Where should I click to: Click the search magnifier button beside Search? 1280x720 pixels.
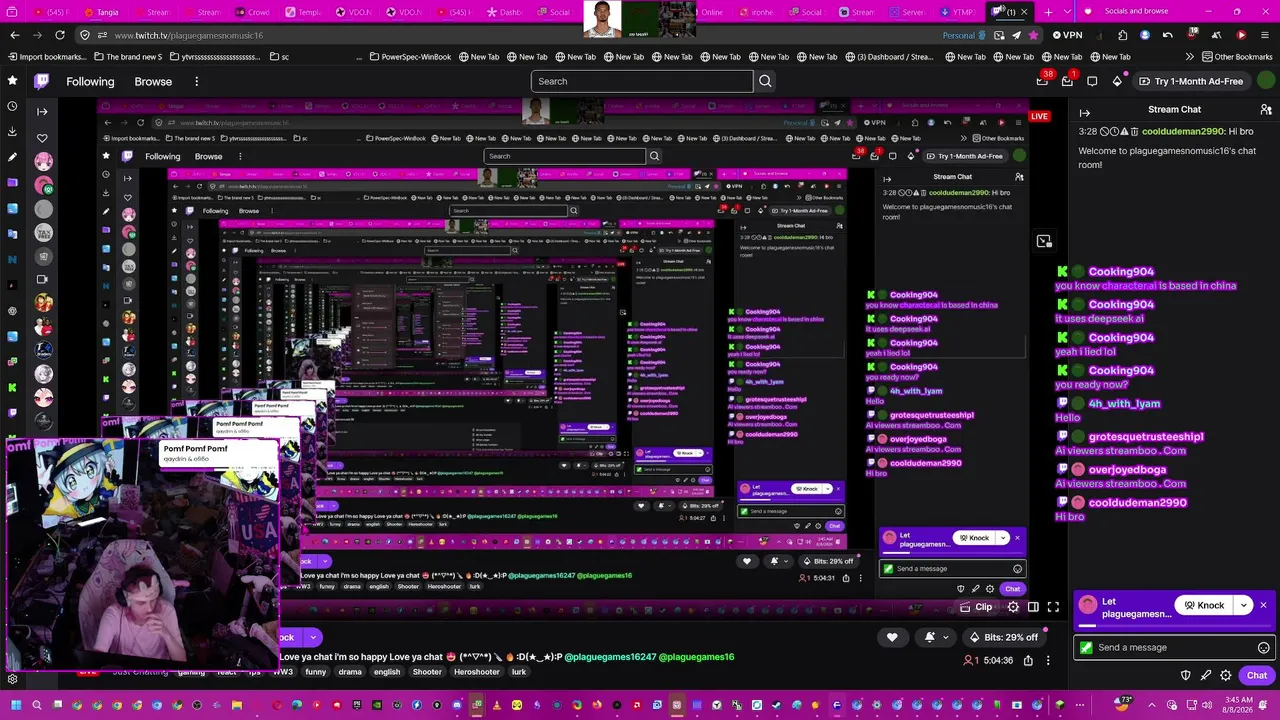click(x=765, y=81)
